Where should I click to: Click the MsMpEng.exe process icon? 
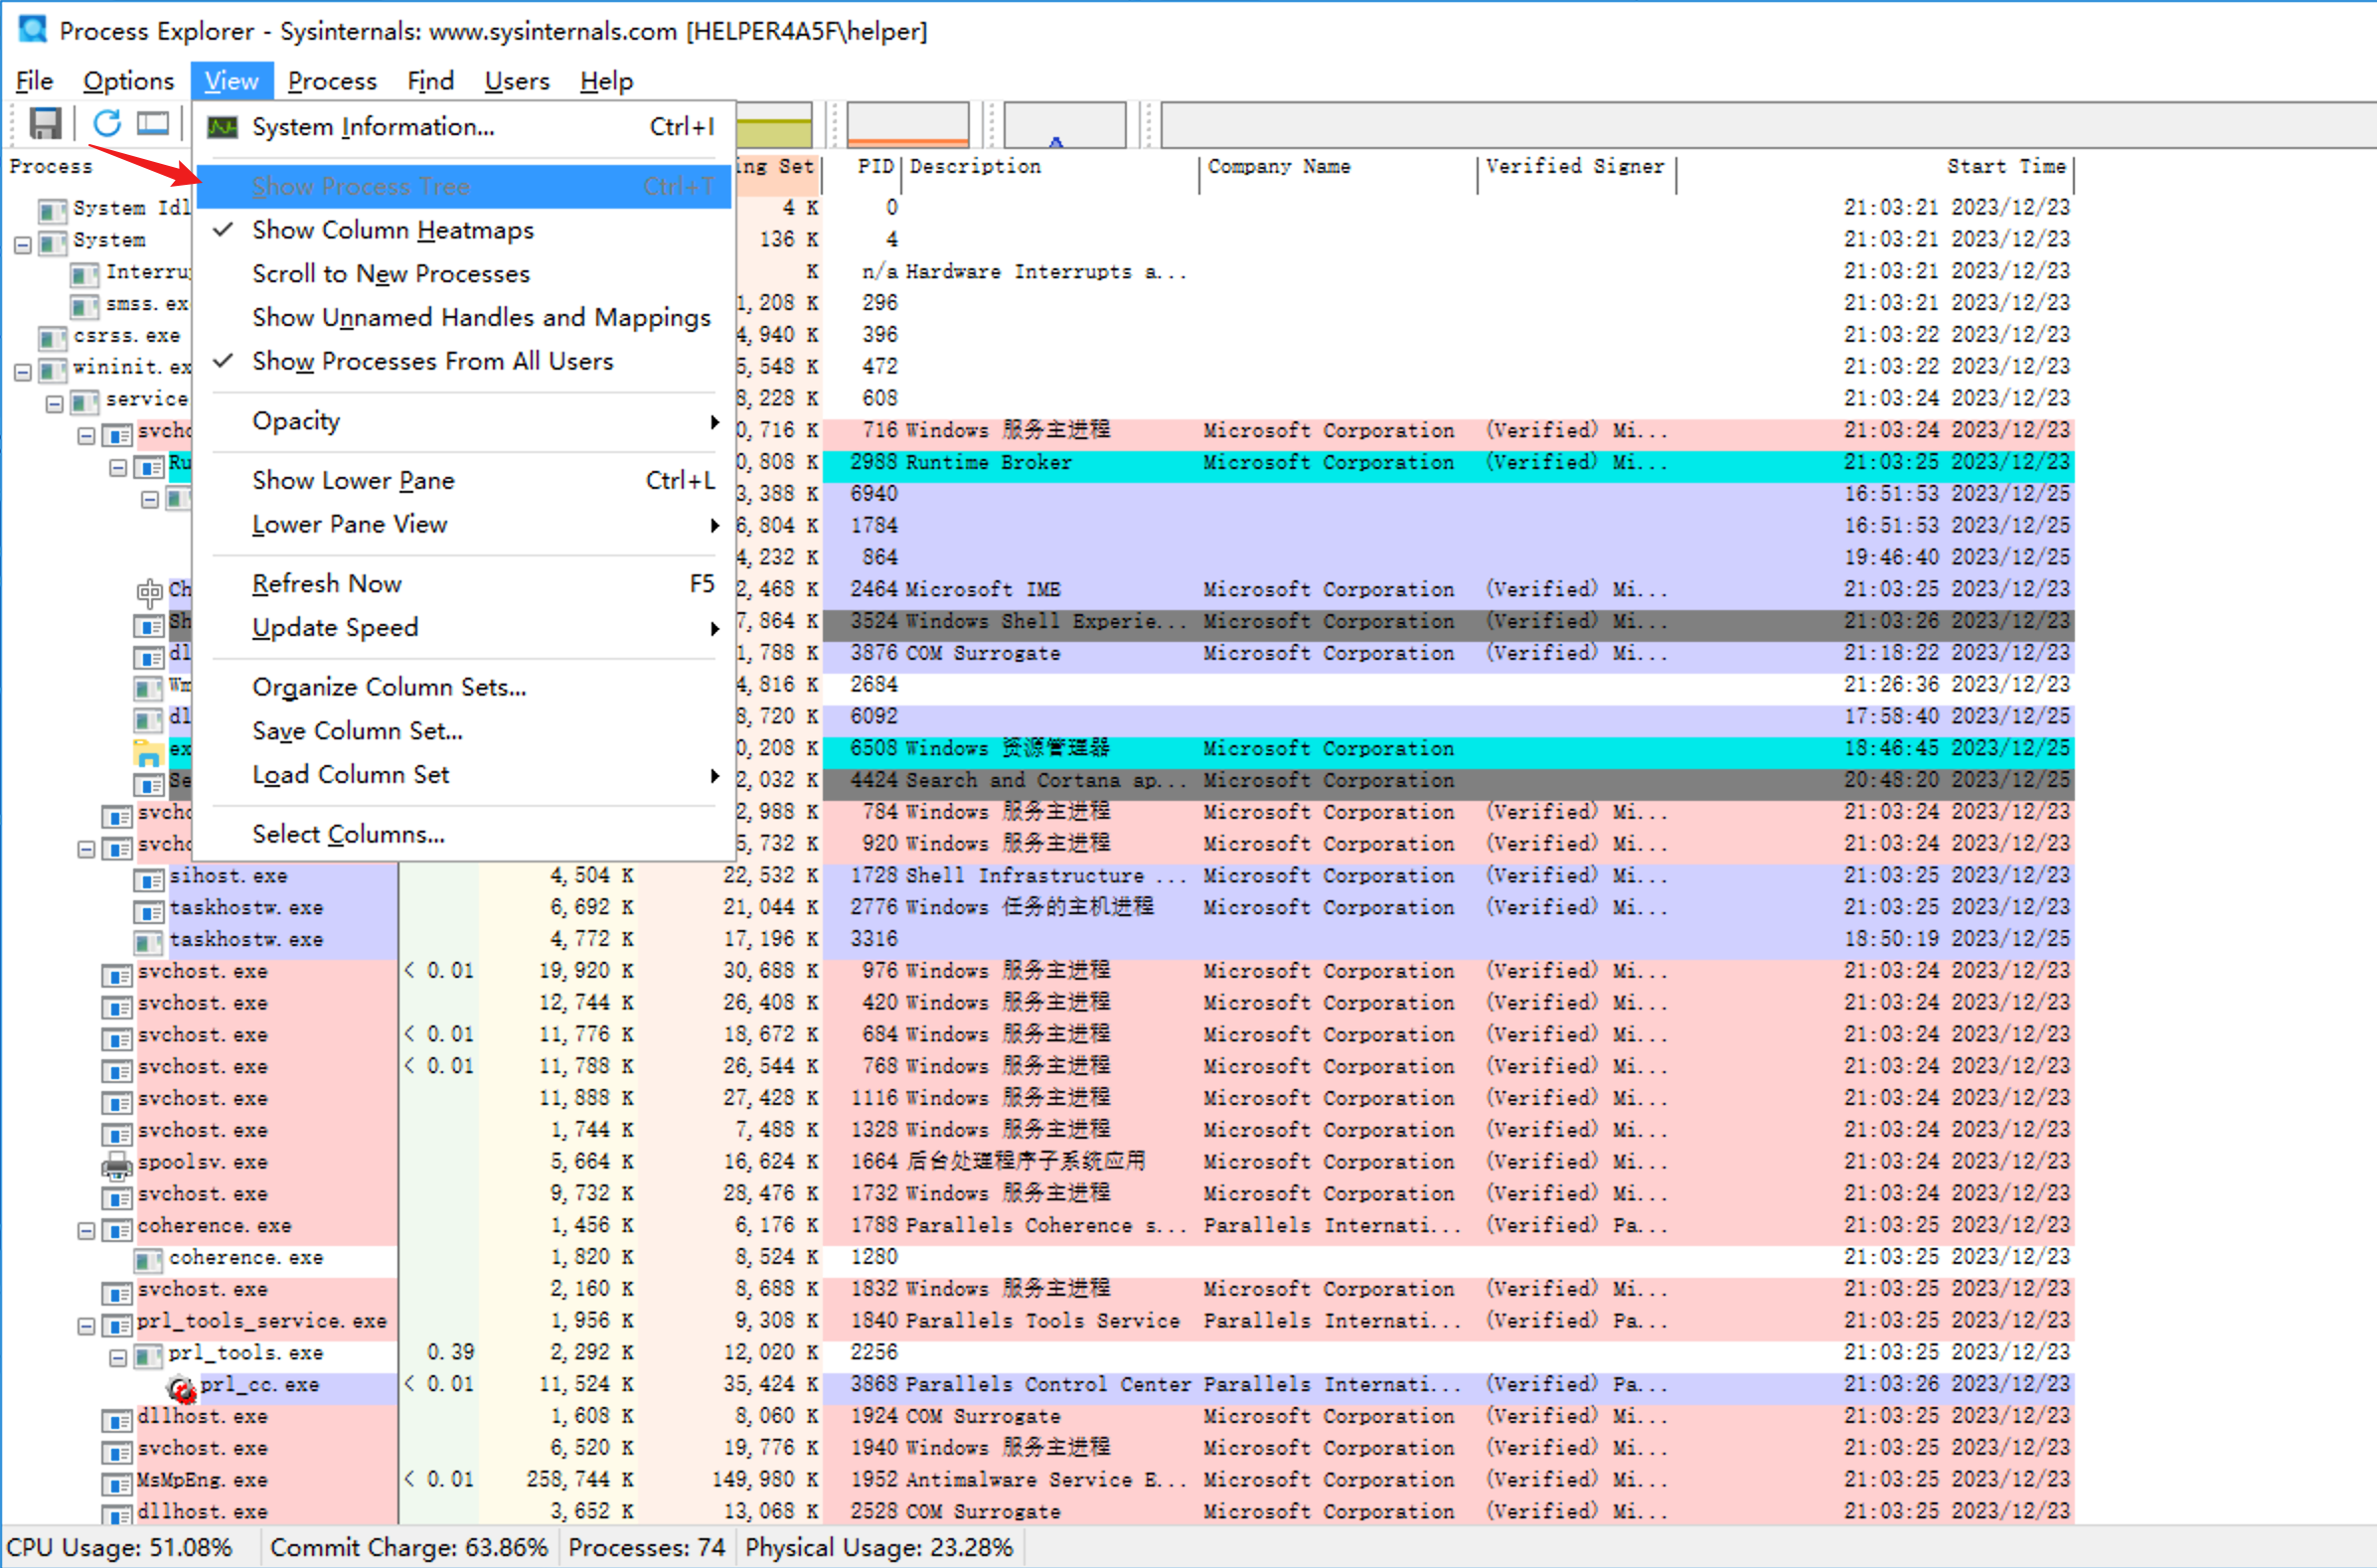[117, 1482]
